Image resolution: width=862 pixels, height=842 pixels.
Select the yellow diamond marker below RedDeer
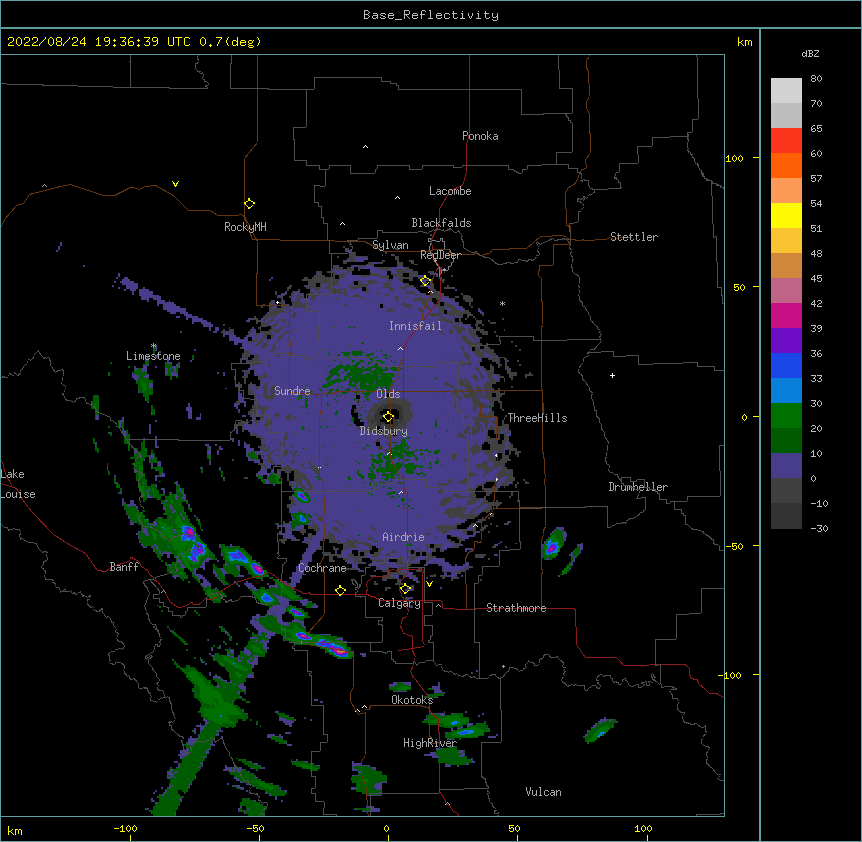425,281
